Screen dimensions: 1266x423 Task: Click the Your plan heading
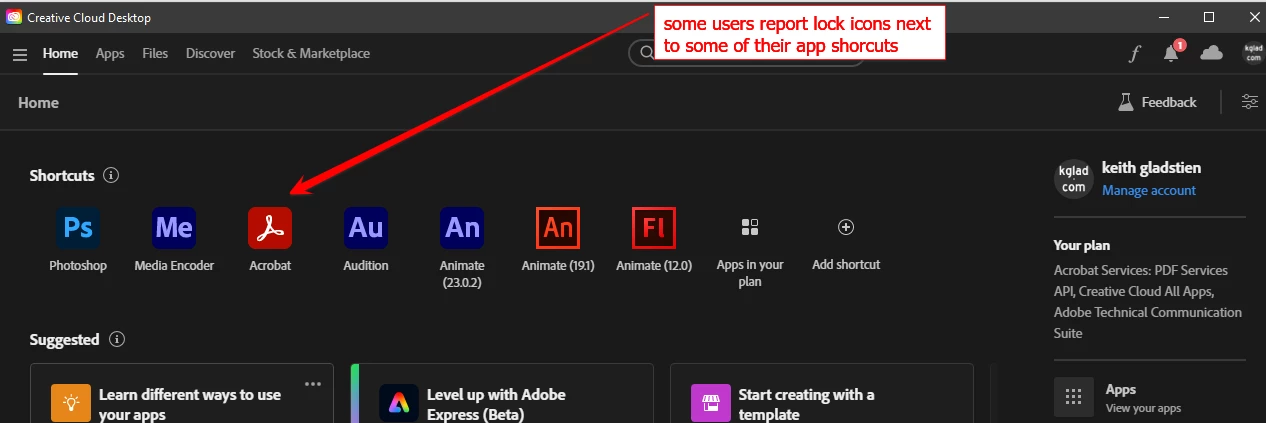tap(1082, 245)
